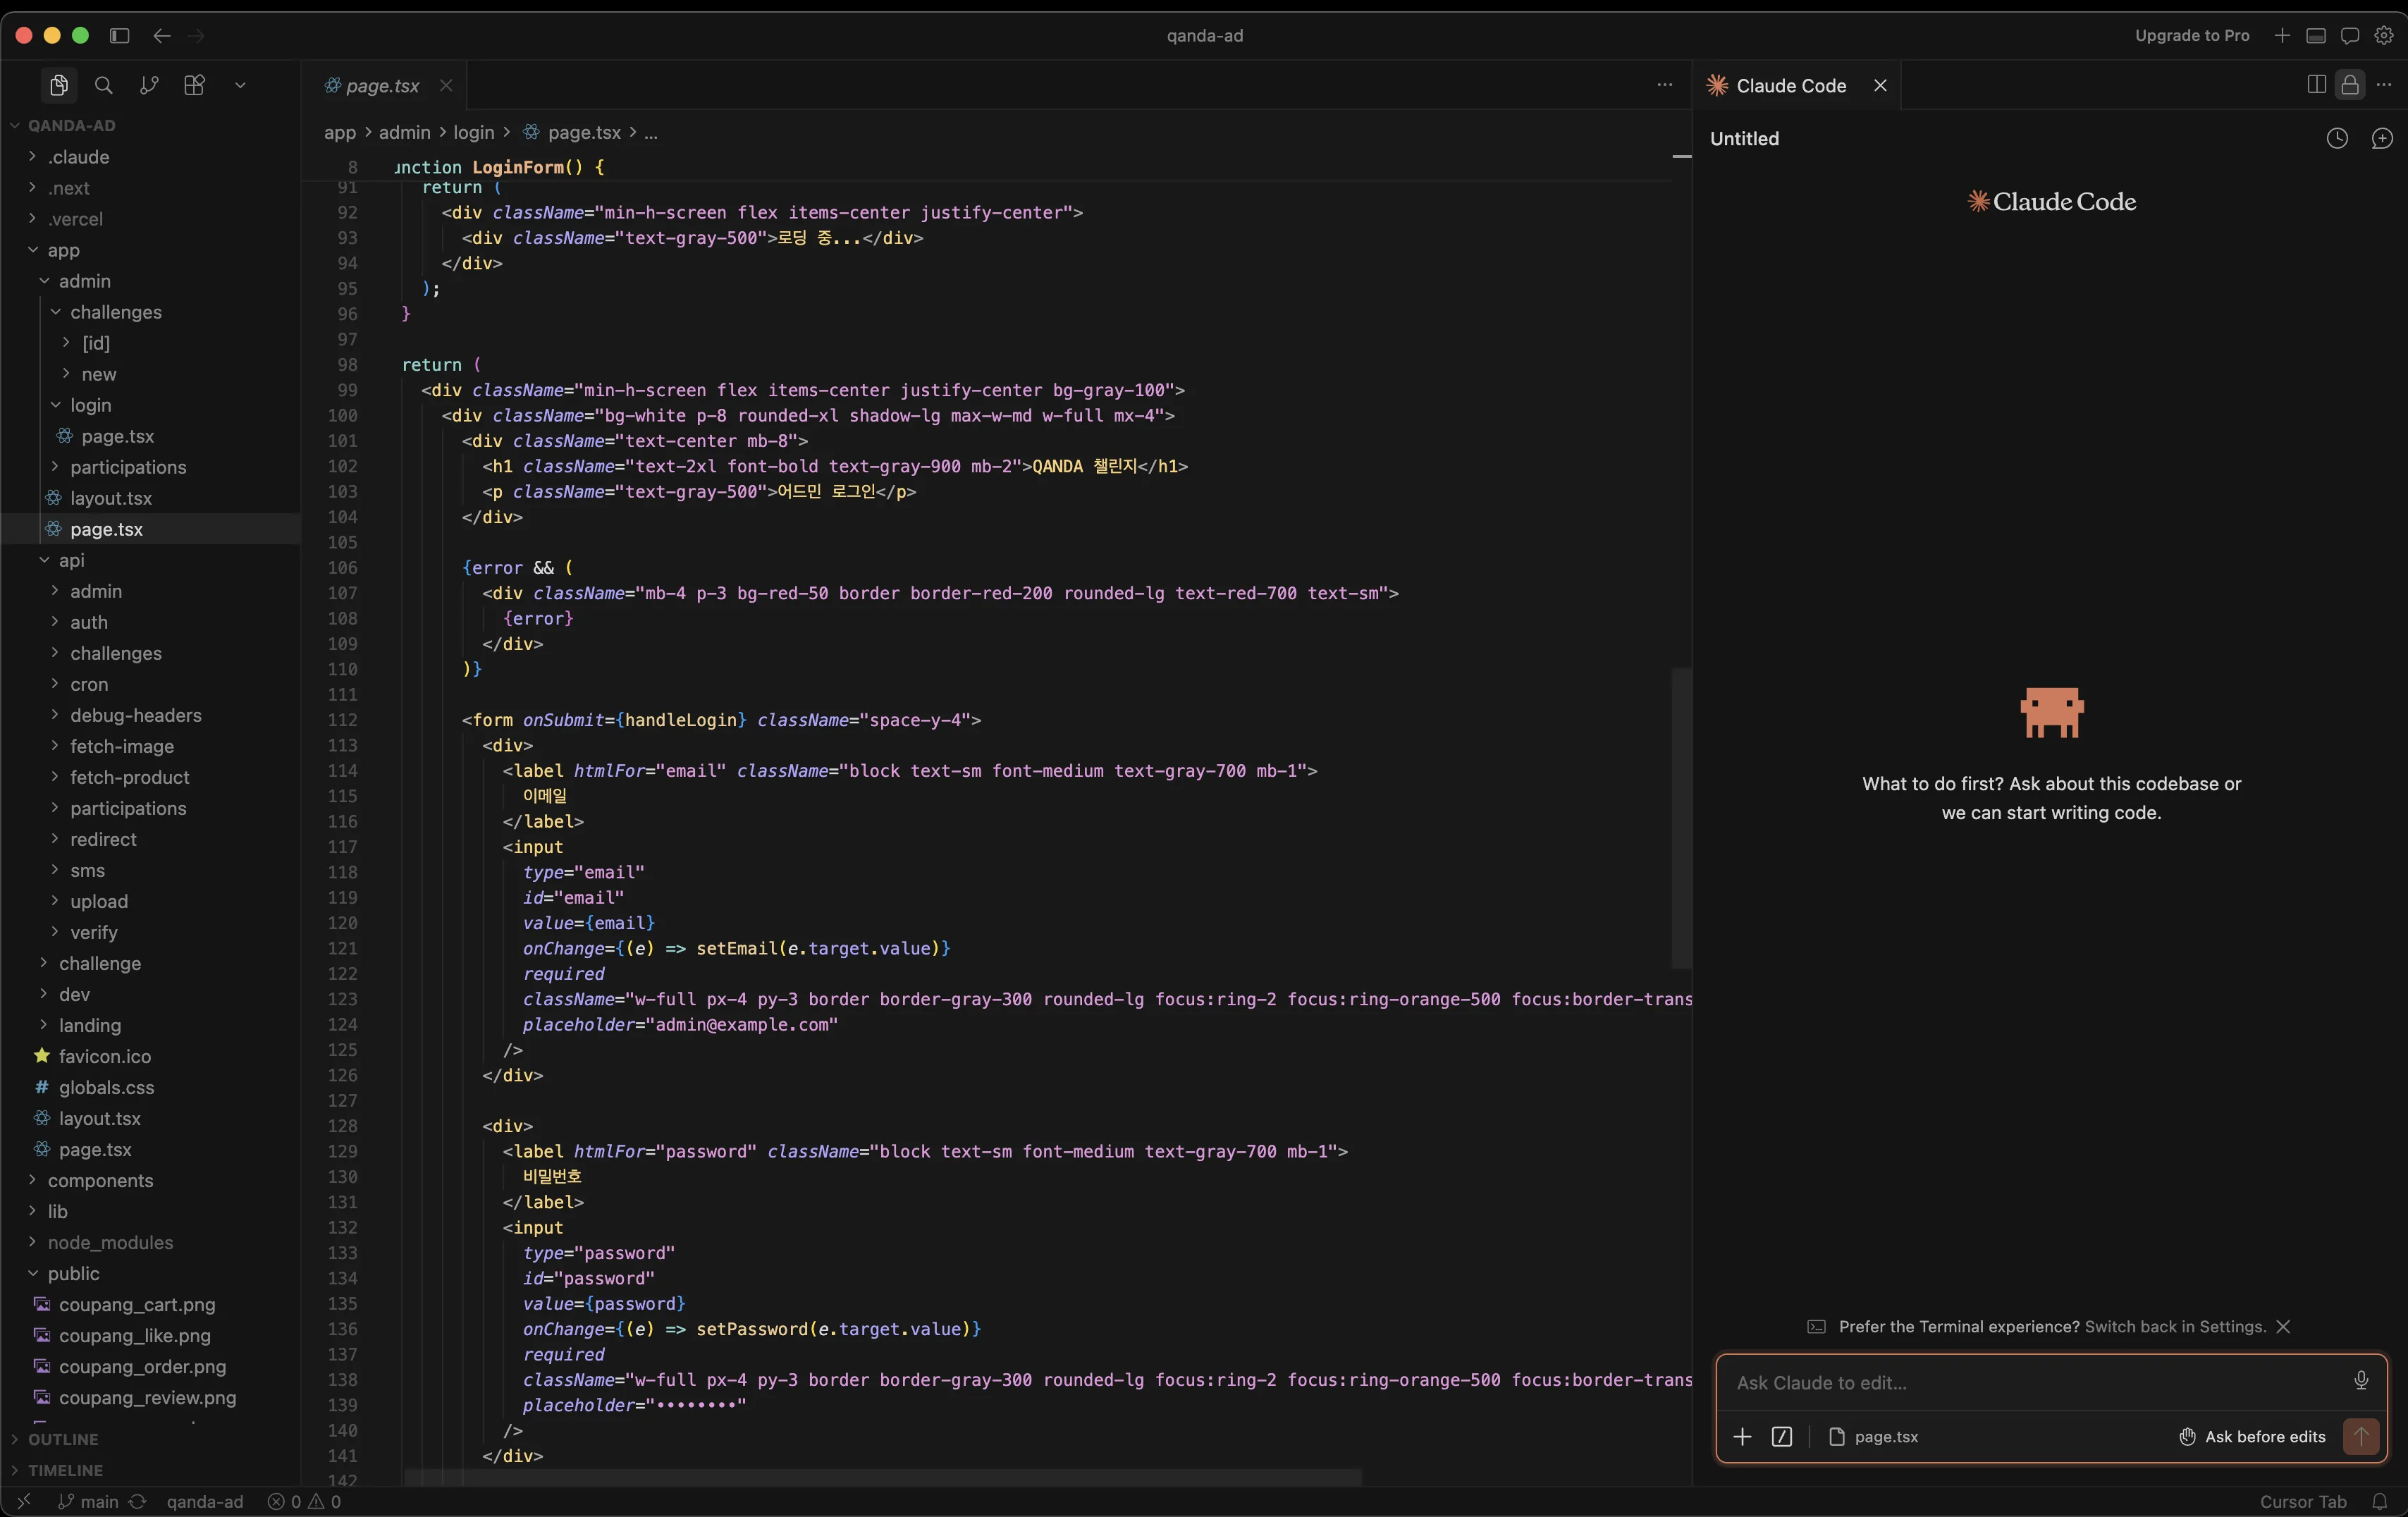Toggle Ask before edits mode

pyautogui.click(x=2252, y=1437)
